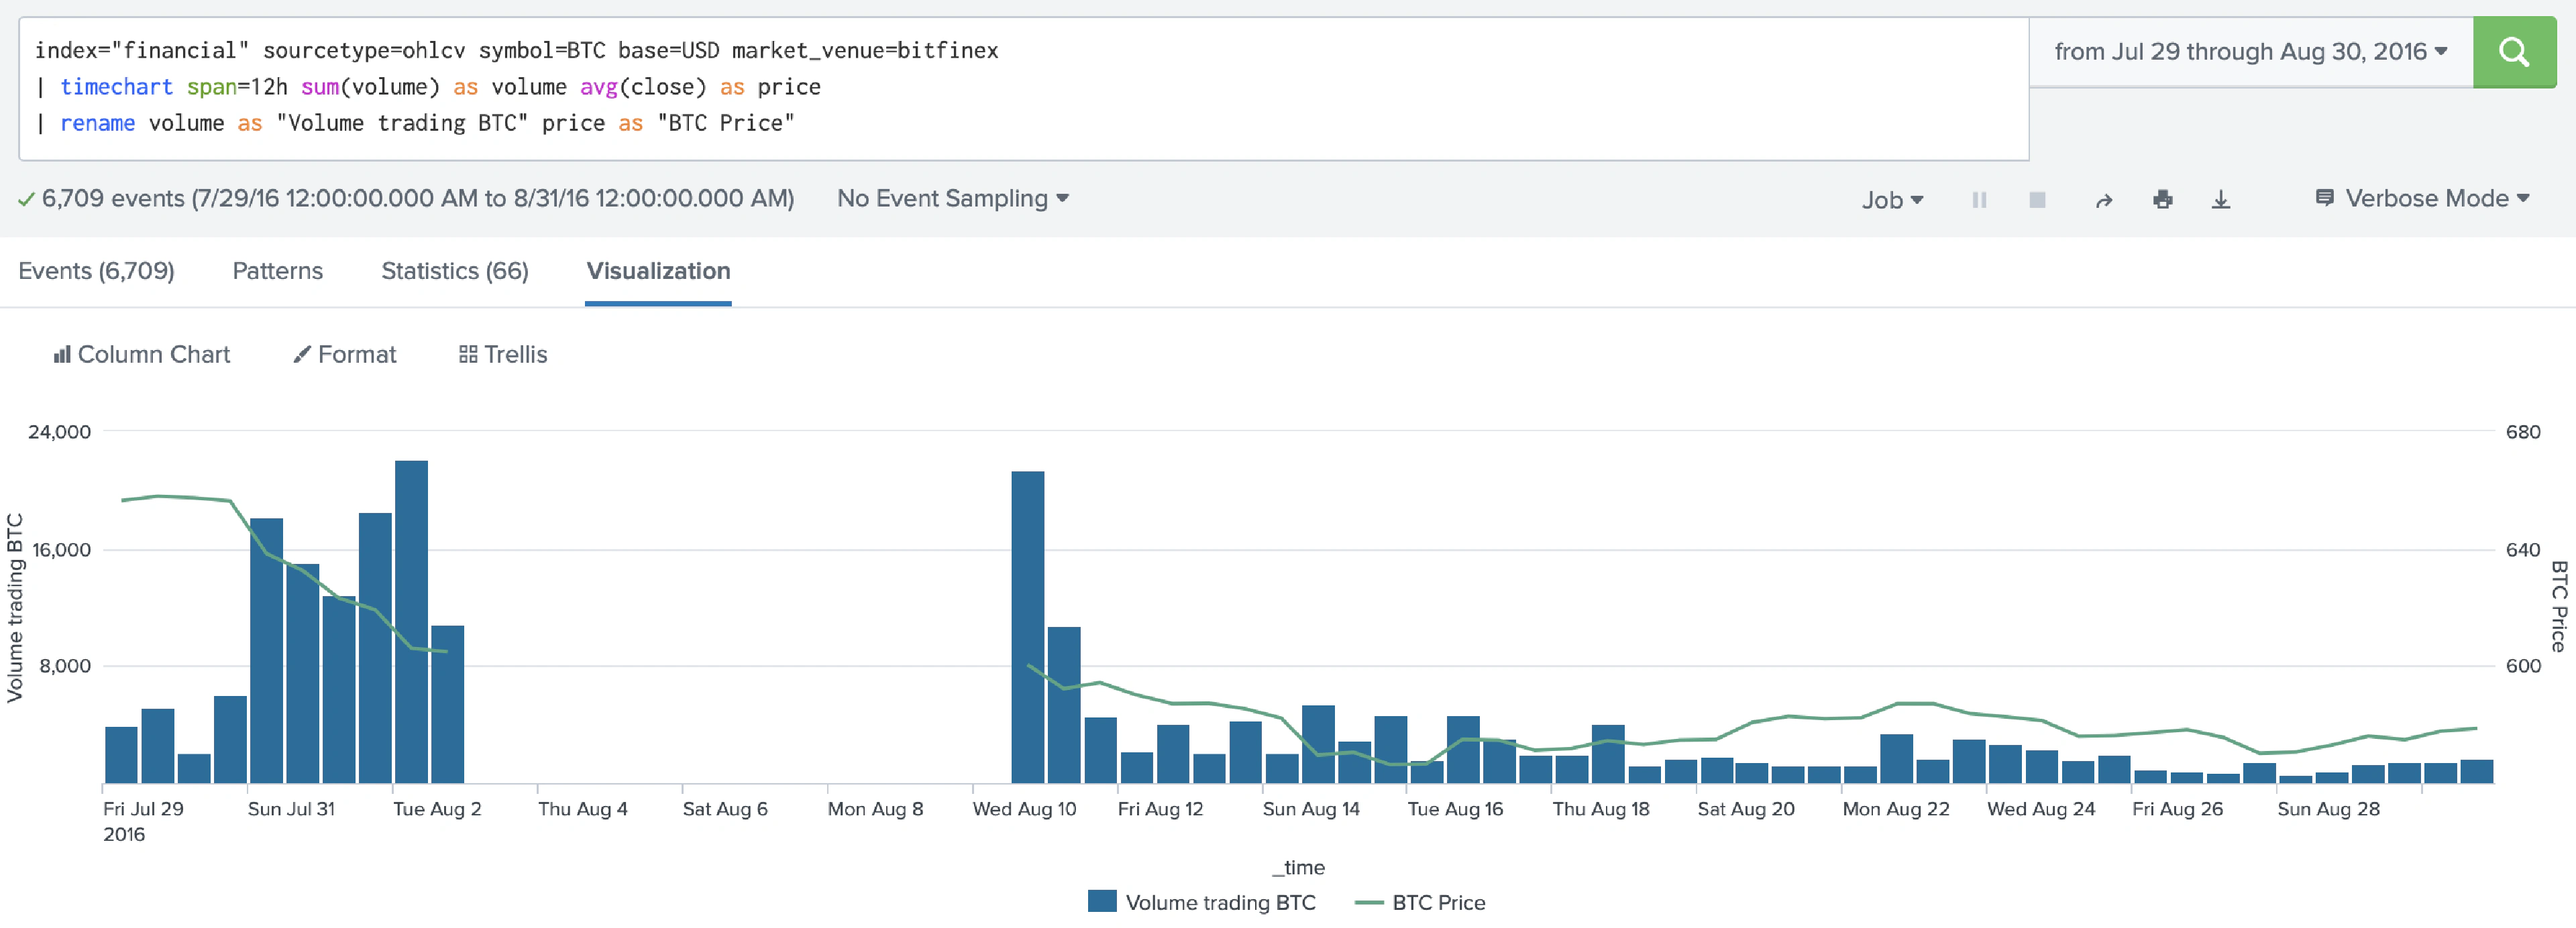Click inside the search query editor
Image resolution: width=2576 pixels, height=928 pixels.
[1024, 88]
